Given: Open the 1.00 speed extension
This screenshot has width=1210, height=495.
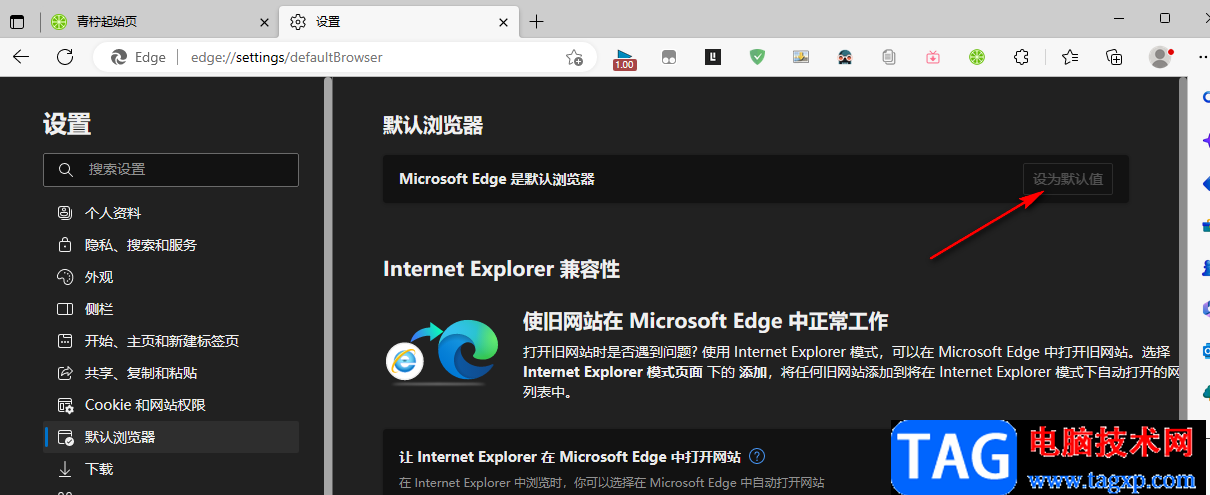Looking at the screenshot, I should 625,58.
